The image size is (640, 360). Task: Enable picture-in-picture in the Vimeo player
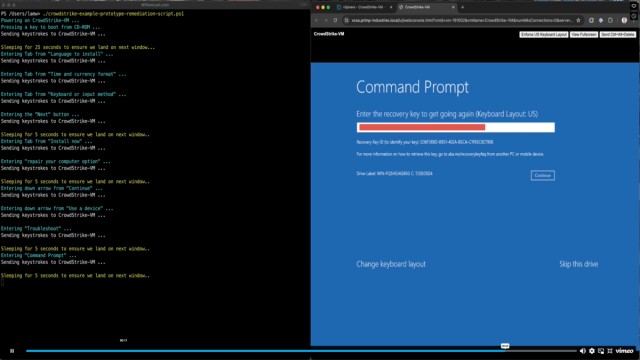(x=601, y=351)
